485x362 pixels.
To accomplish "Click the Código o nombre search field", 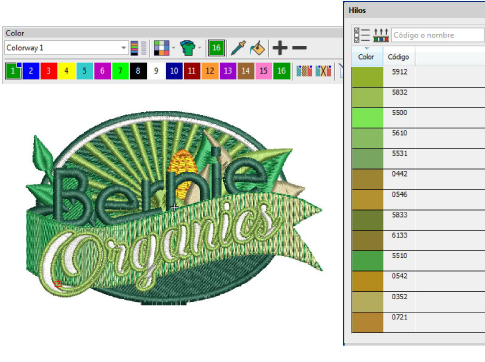I will pos(438,35).
